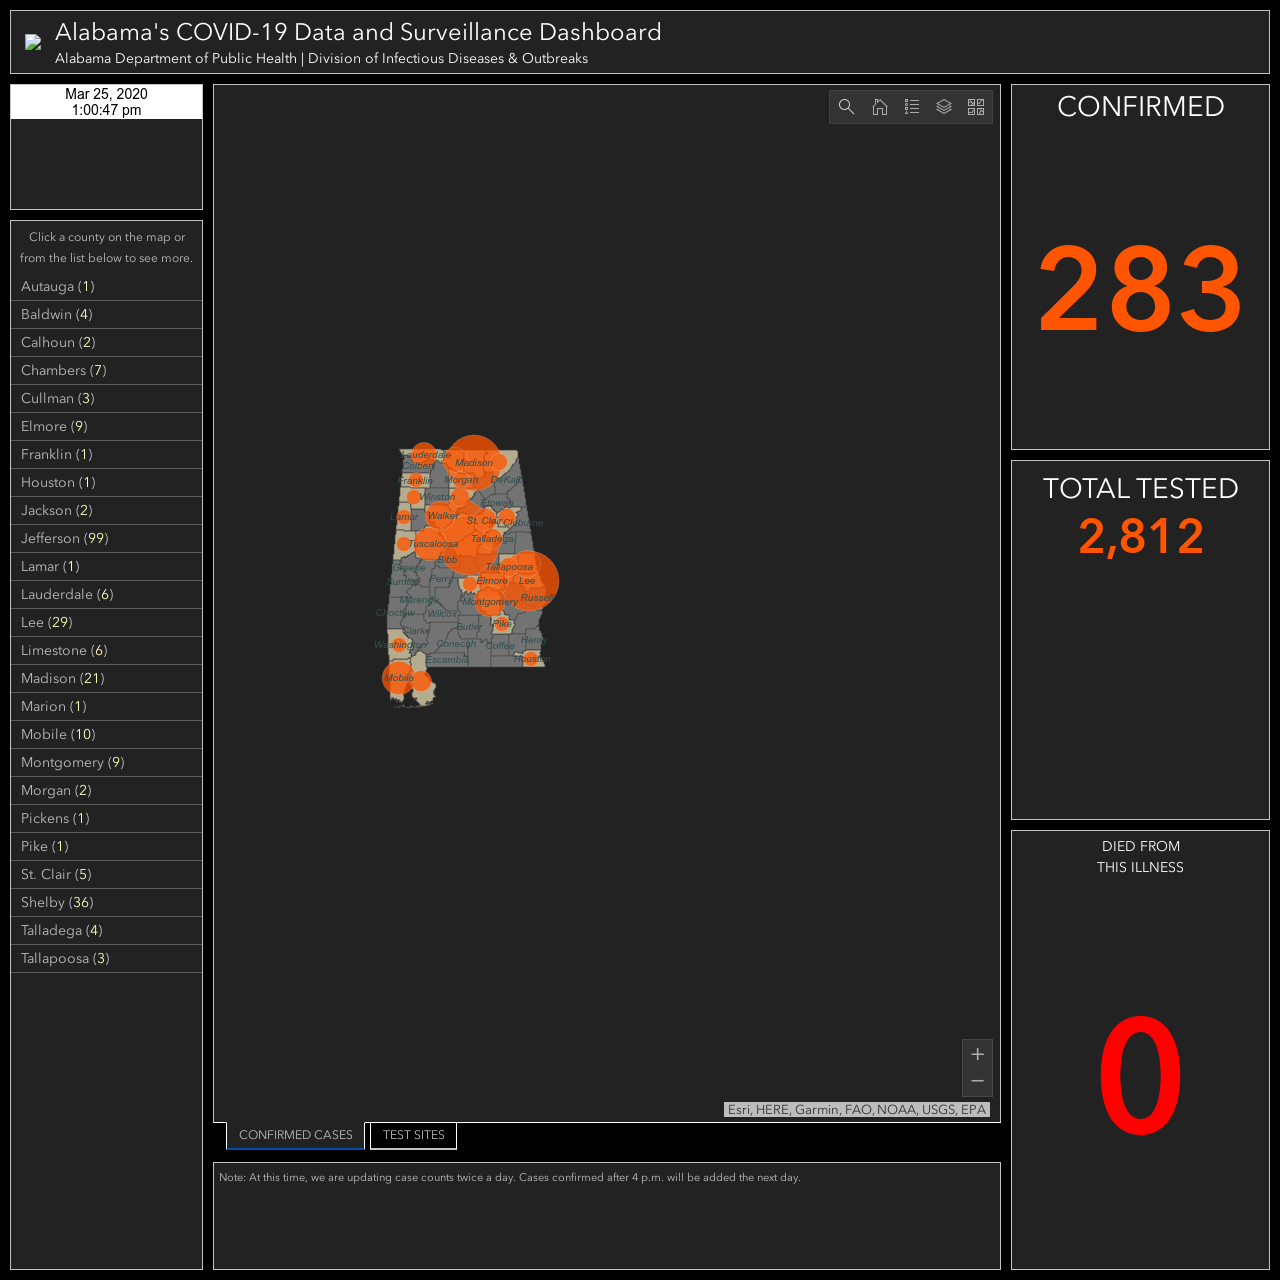Screen dimensions: 1280x1280
Task: Reset map to home extent
Action: pos(880,107)
